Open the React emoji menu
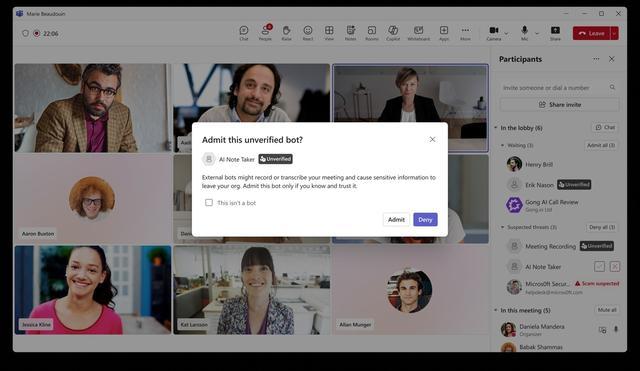The width and height of the screenshot is (640, 371). coord(308,33)
